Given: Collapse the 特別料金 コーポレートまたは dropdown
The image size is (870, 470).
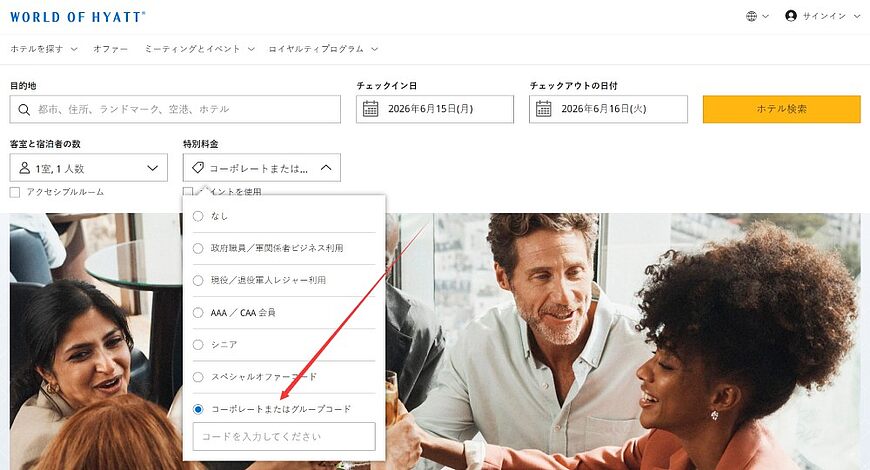Looking at the screenshot, I should [x=262, y=168].
